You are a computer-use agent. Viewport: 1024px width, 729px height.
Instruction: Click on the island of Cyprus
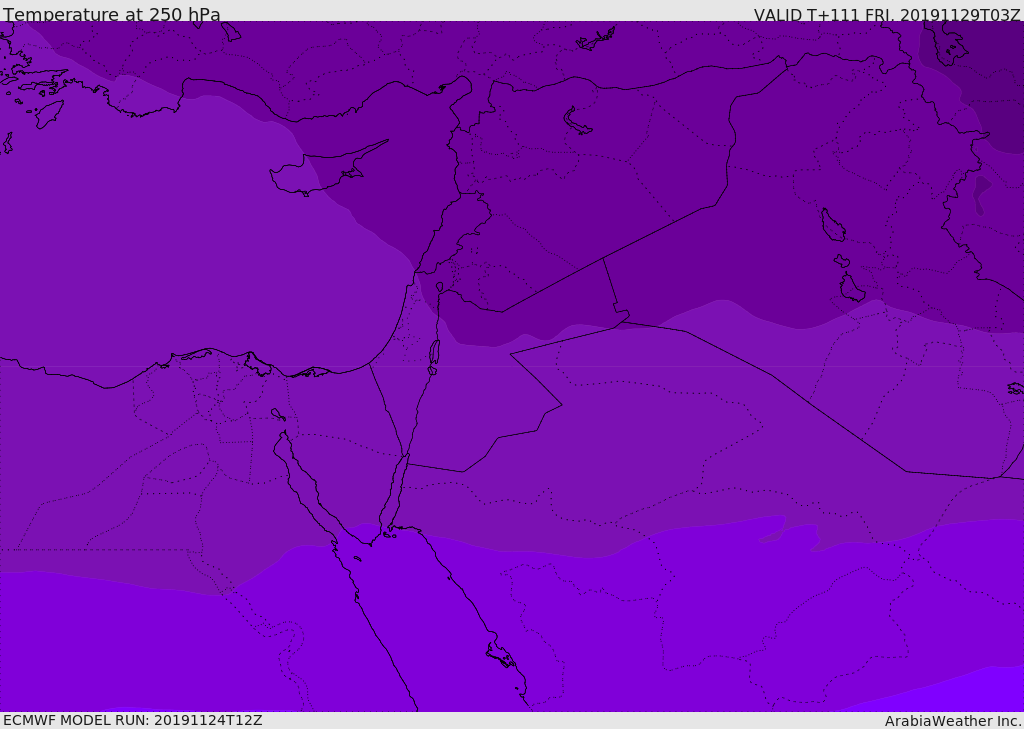(325, 171)
